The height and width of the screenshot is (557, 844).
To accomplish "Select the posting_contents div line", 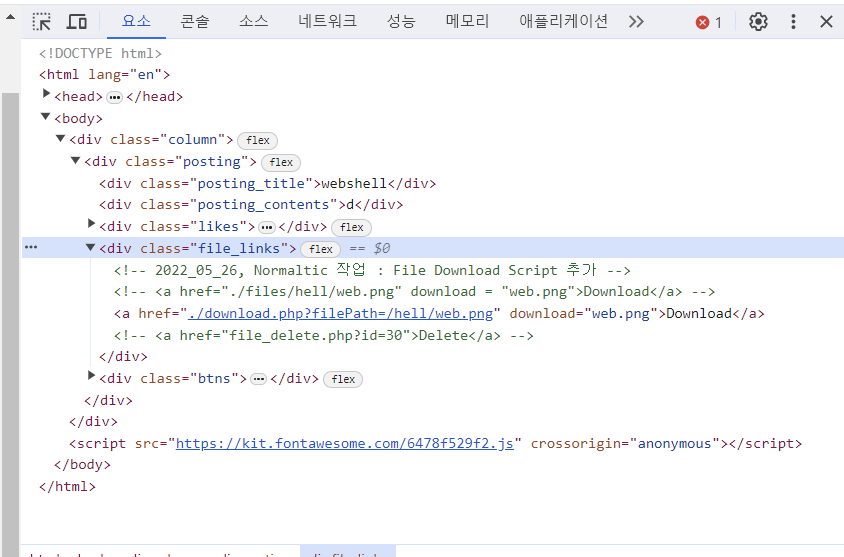I will (251, 205).
